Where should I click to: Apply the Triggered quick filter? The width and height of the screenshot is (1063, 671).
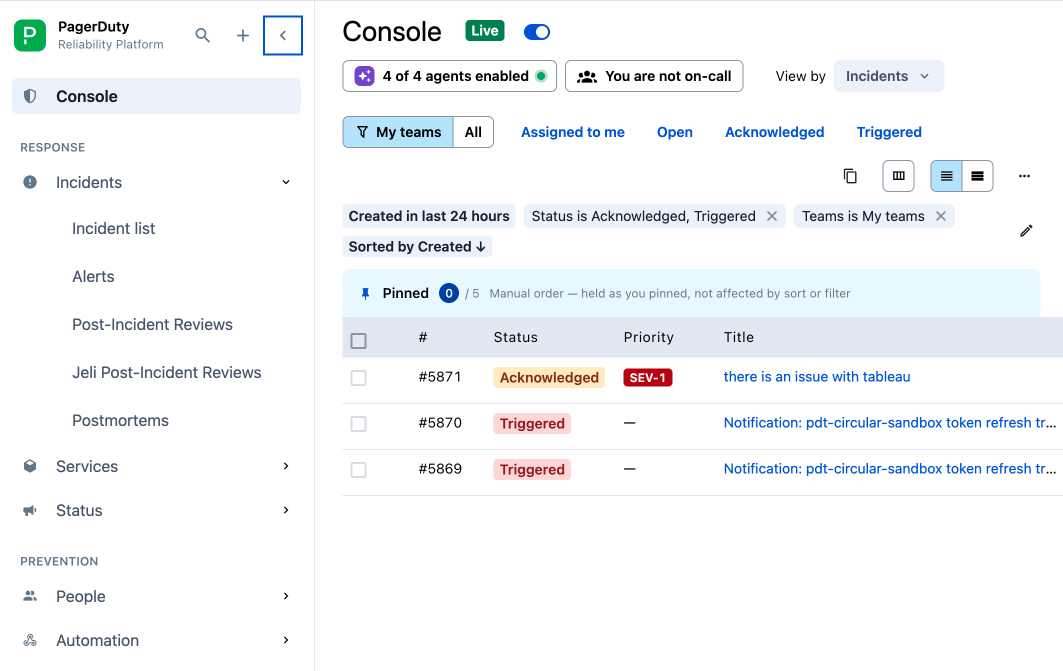tap(889, 132)
